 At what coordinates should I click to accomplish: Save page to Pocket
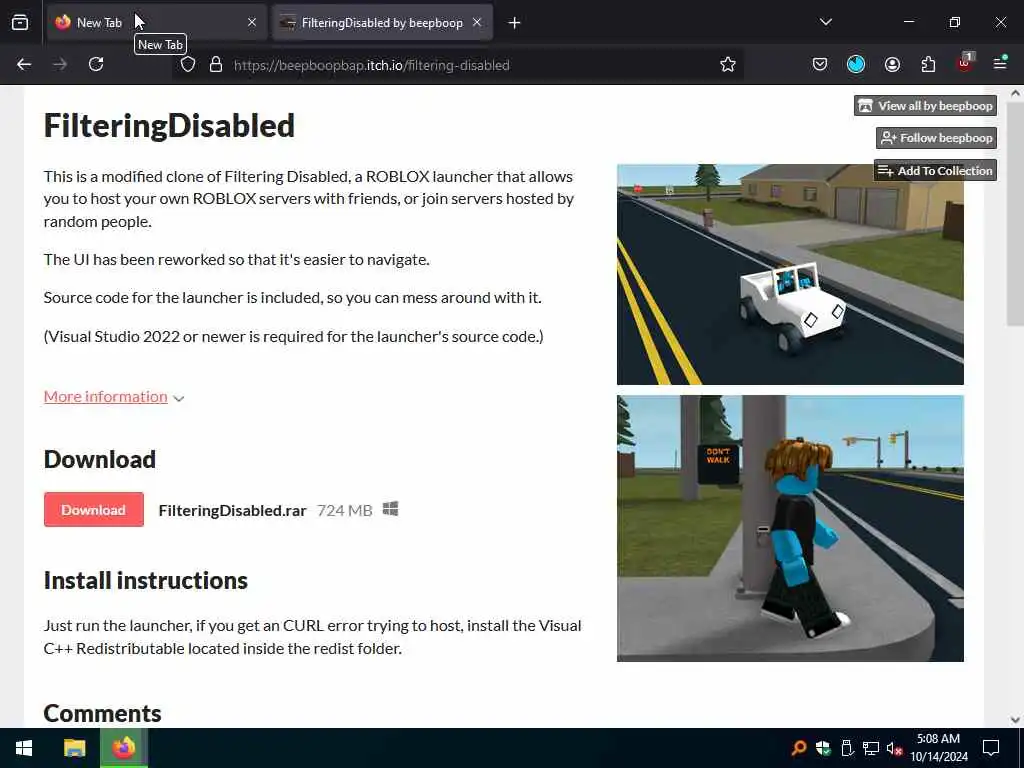[x=820, y=65]
